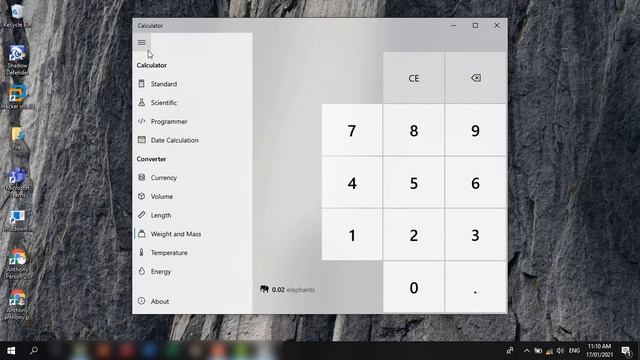Open the Windows Start menu
This screenshot has height=360, width=640.
11,351
